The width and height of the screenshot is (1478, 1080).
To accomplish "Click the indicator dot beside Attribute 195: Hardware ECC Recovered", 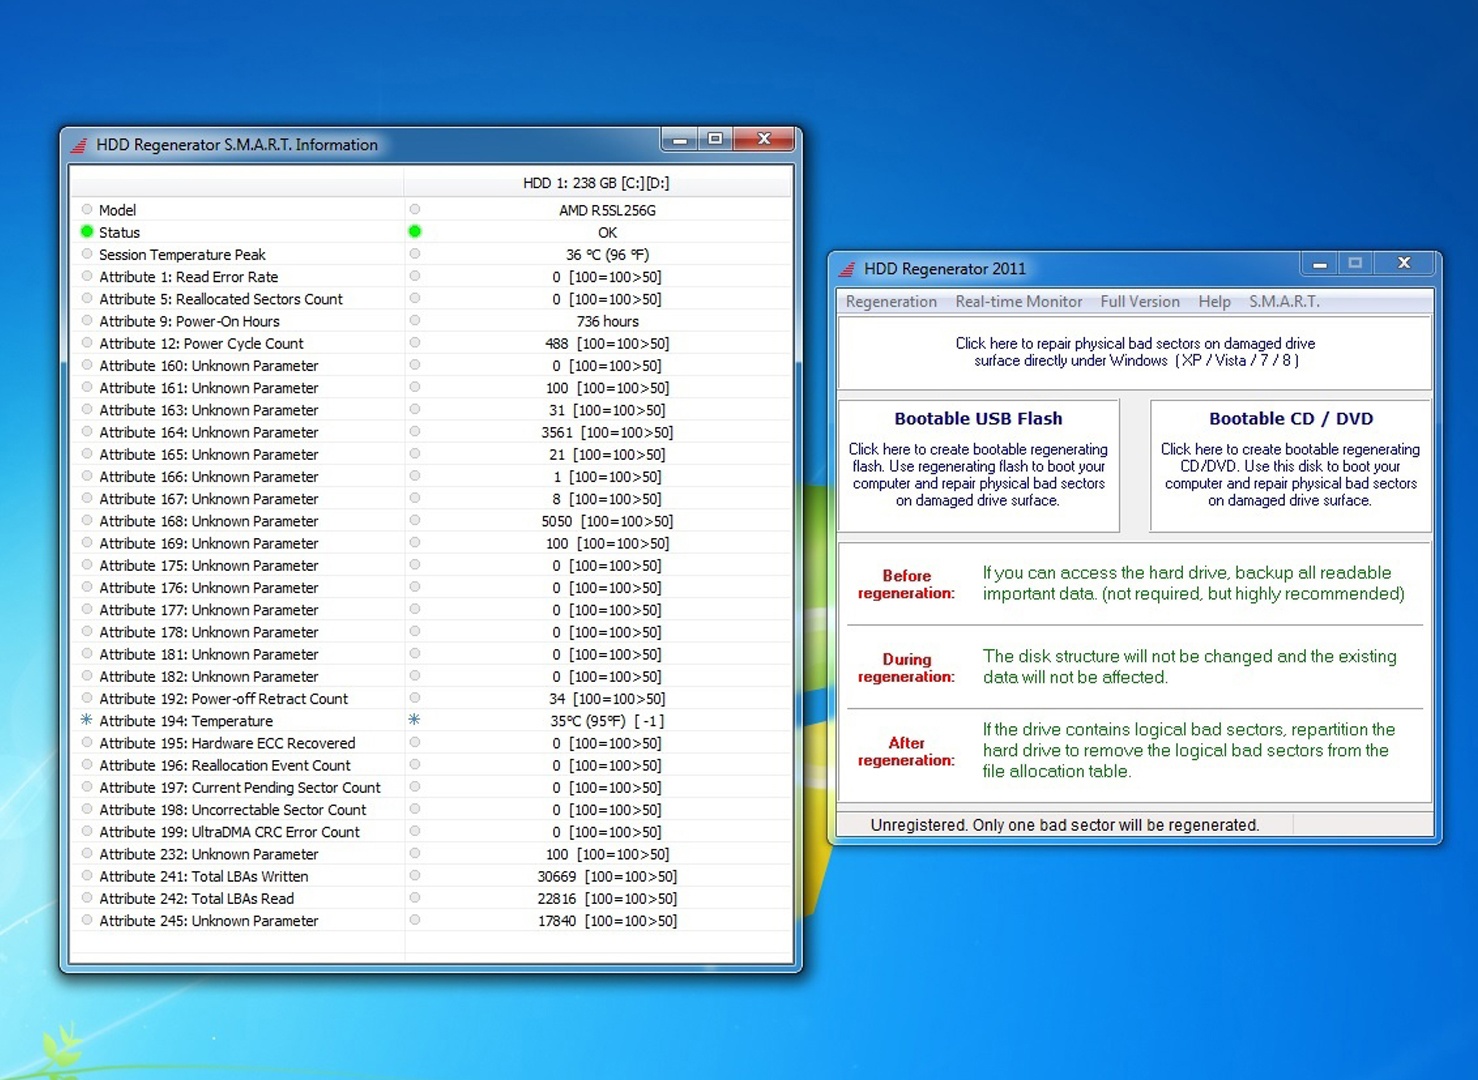I will 87,742.
